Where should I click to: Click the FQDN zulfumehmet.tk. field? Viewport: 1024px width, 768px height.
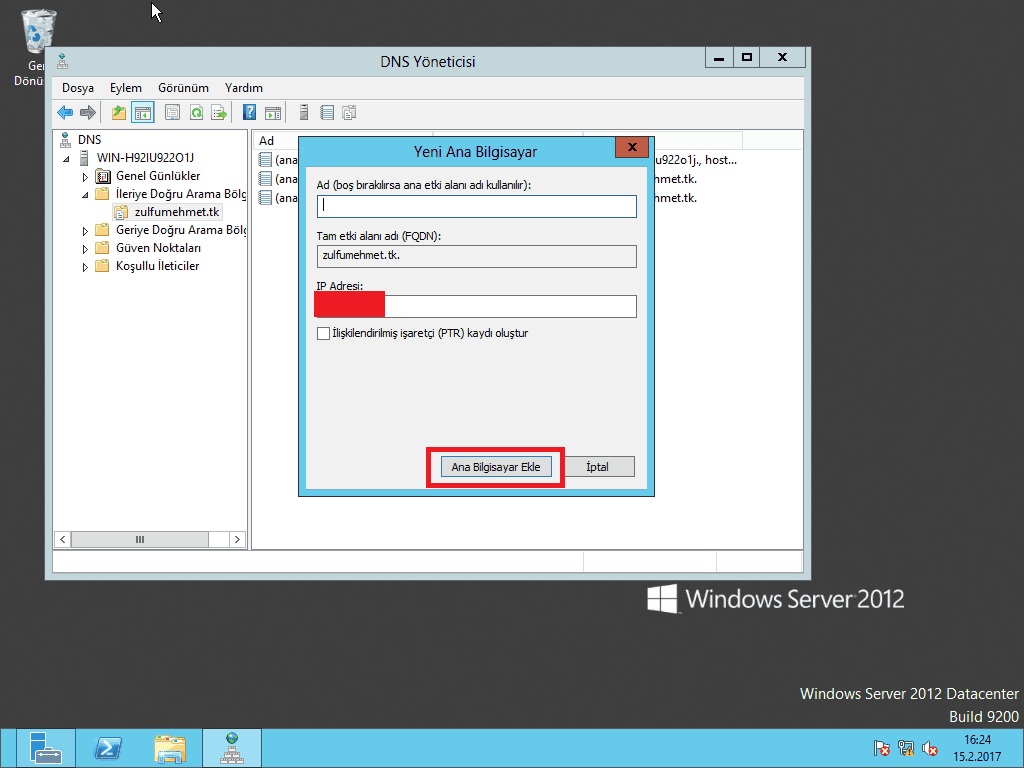pos(477,256)
